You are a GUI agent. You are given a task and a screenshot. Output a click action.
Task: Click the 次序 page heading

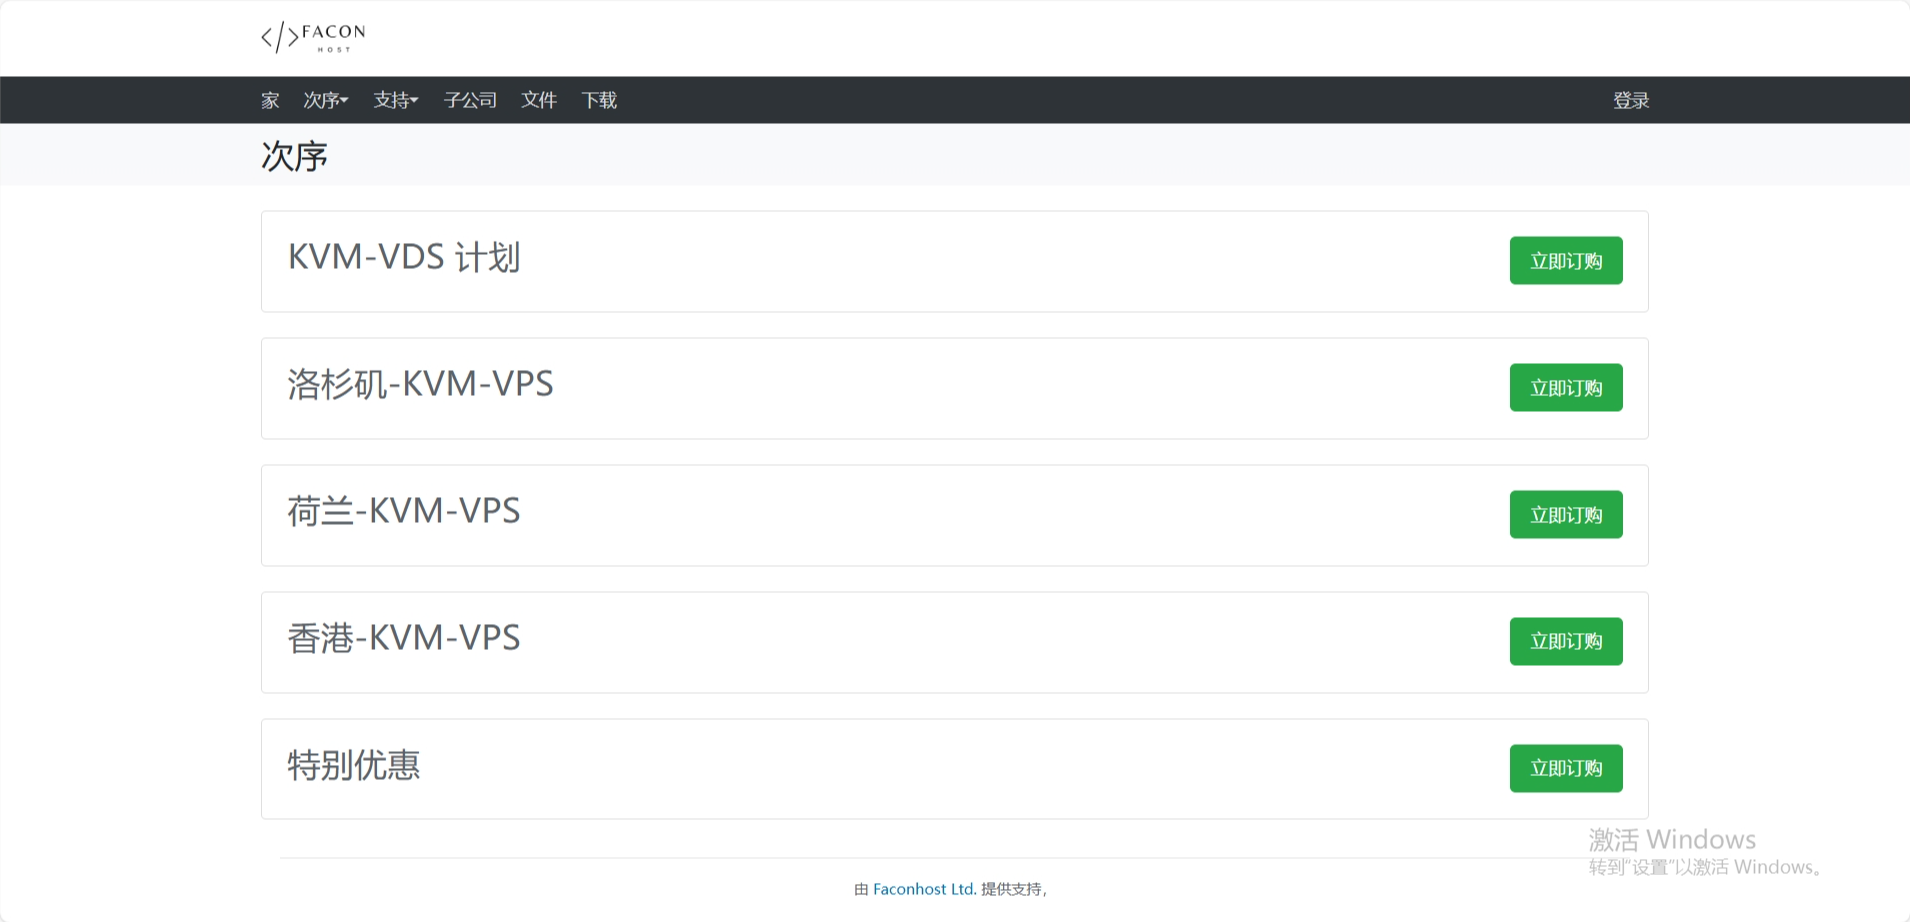tap(293, 155)
